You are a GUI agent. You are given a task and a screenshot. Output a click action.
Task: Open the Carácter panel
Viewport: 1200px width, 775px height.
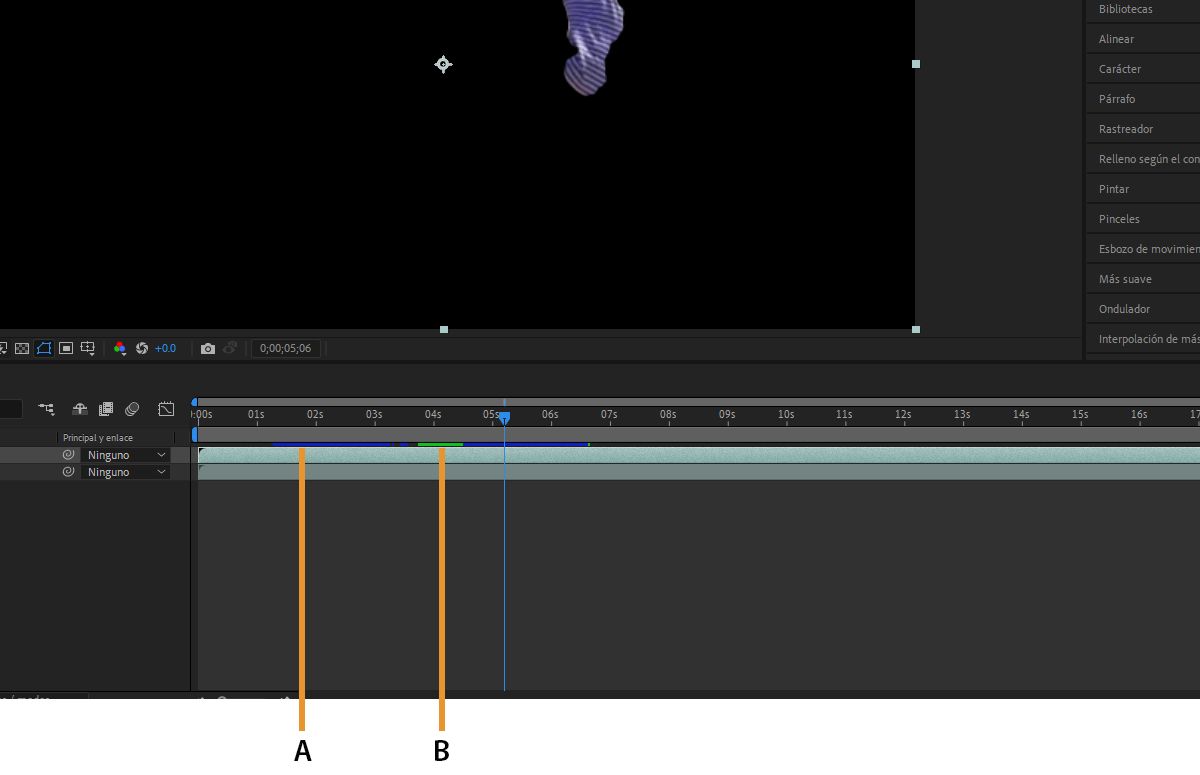1120,69
